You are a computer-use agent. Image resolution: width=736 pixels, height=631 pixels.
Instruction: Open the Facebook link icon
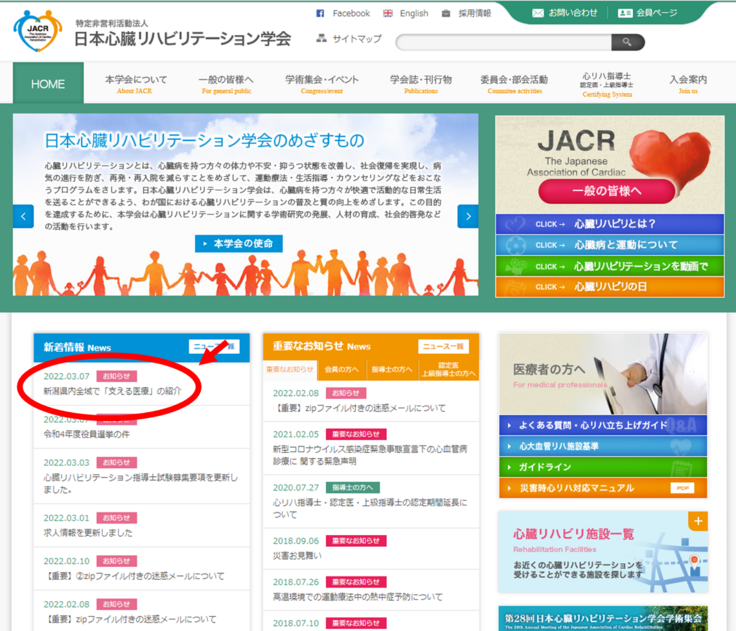pos(321,13)
